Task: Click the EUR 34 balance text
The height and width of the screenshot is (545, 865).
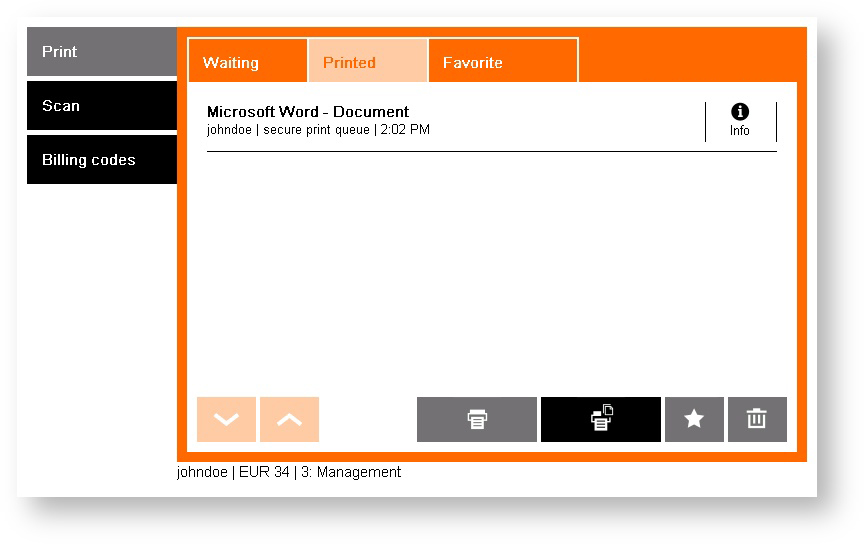Action: 262,472
